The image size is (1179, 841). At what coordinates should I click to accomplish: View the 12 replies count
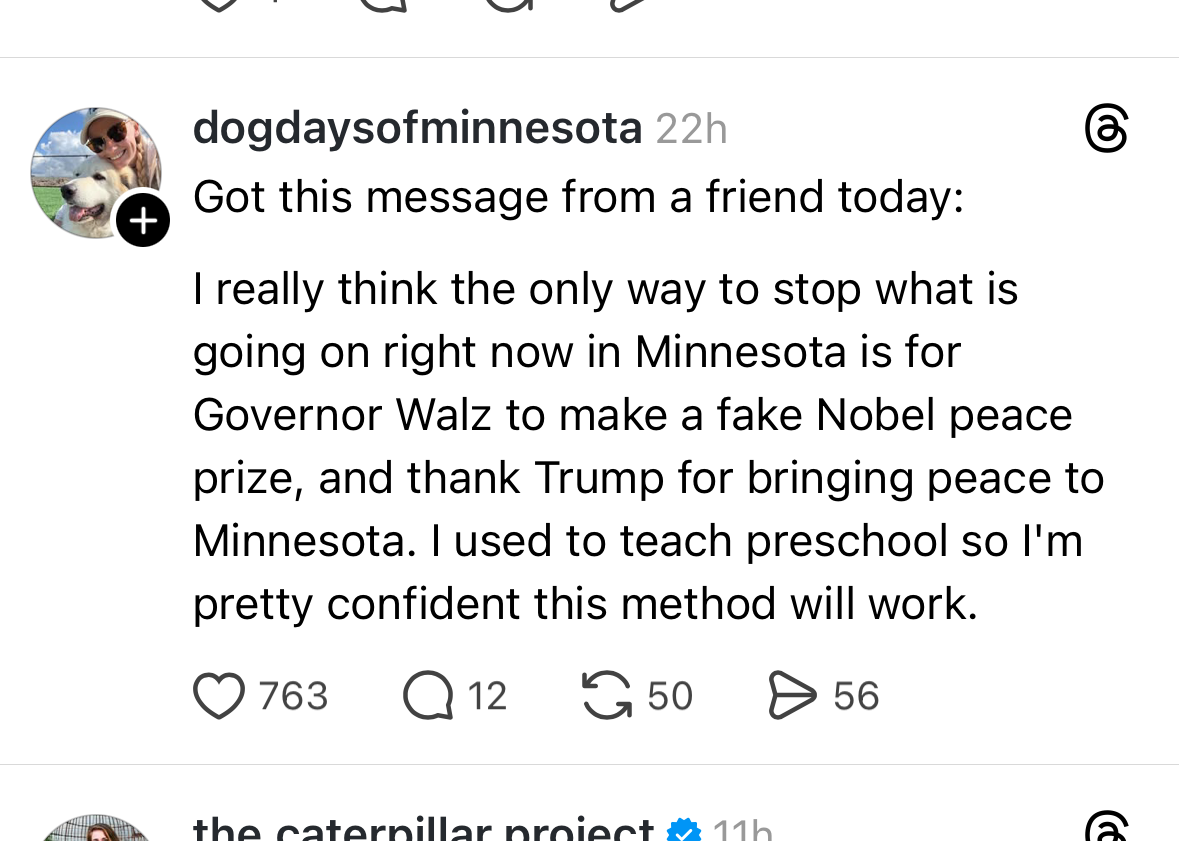tap(487, 696)
